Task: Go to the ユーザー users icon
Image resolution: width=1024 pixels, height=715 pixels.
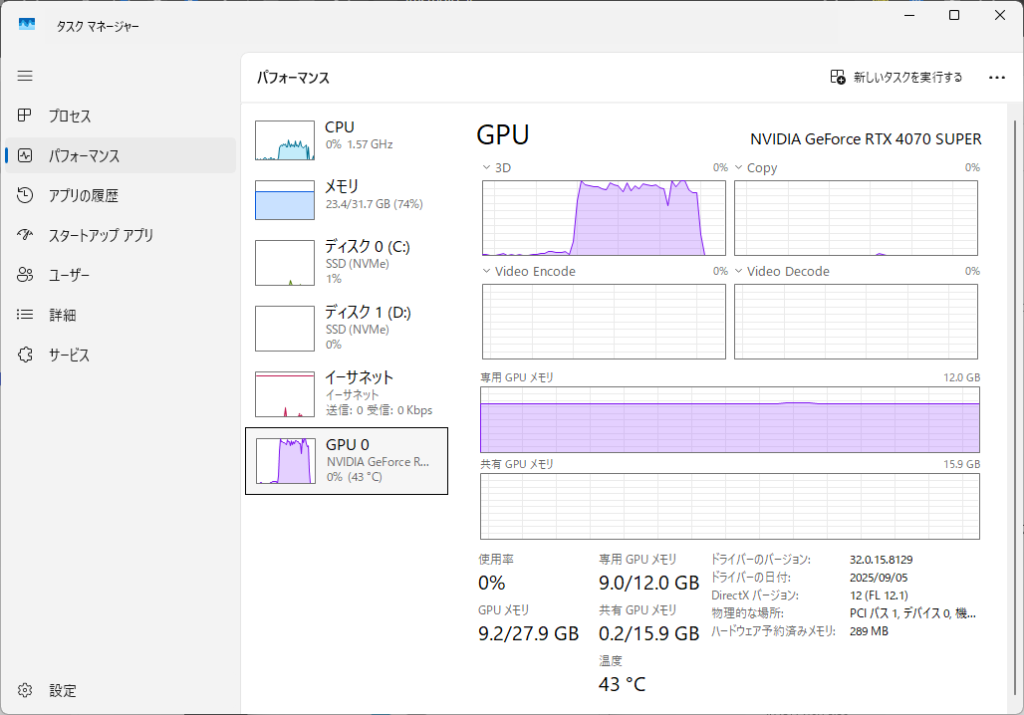Action: click(x=26, y=275)
